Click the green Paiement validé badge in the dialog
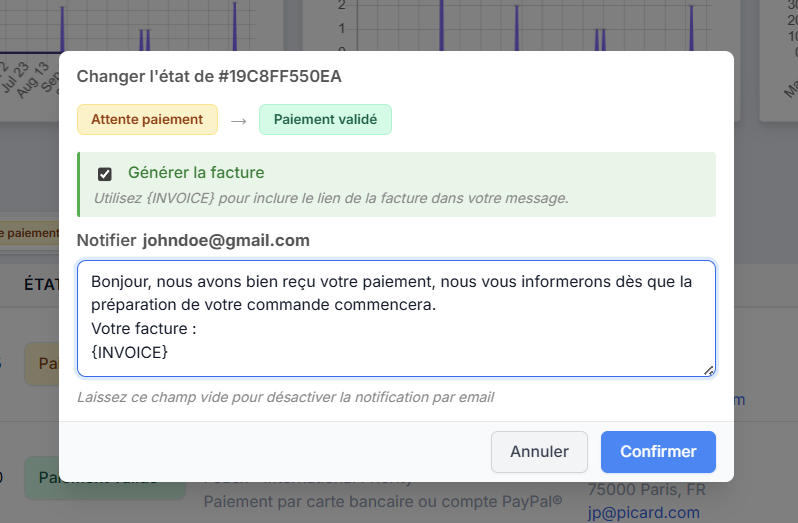The image size is (798, 523). [x=325, y=119]
